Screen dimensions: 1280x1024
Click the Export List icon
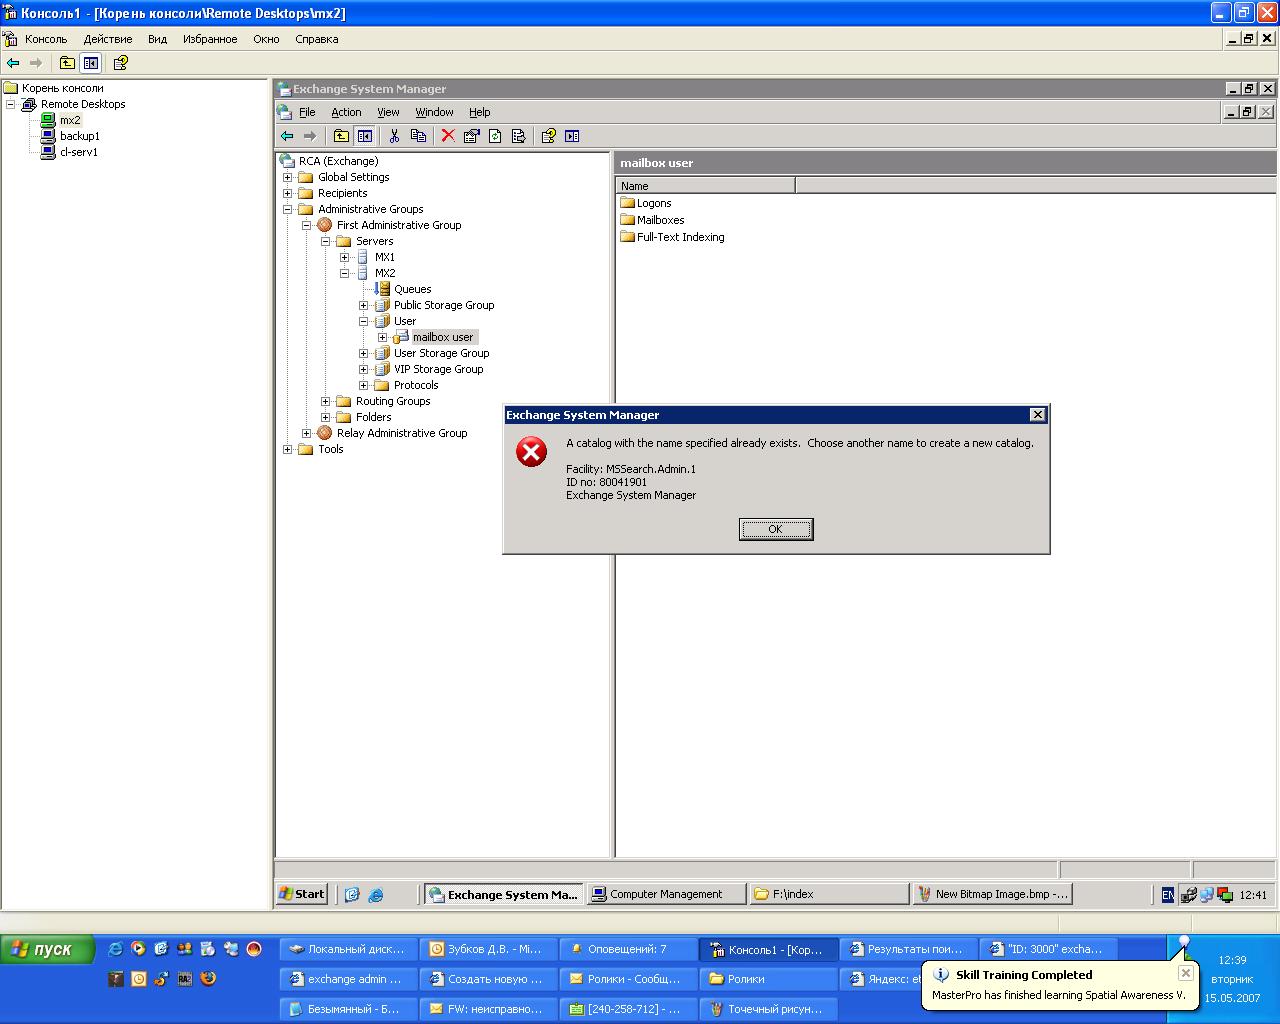tap(518, 136)
